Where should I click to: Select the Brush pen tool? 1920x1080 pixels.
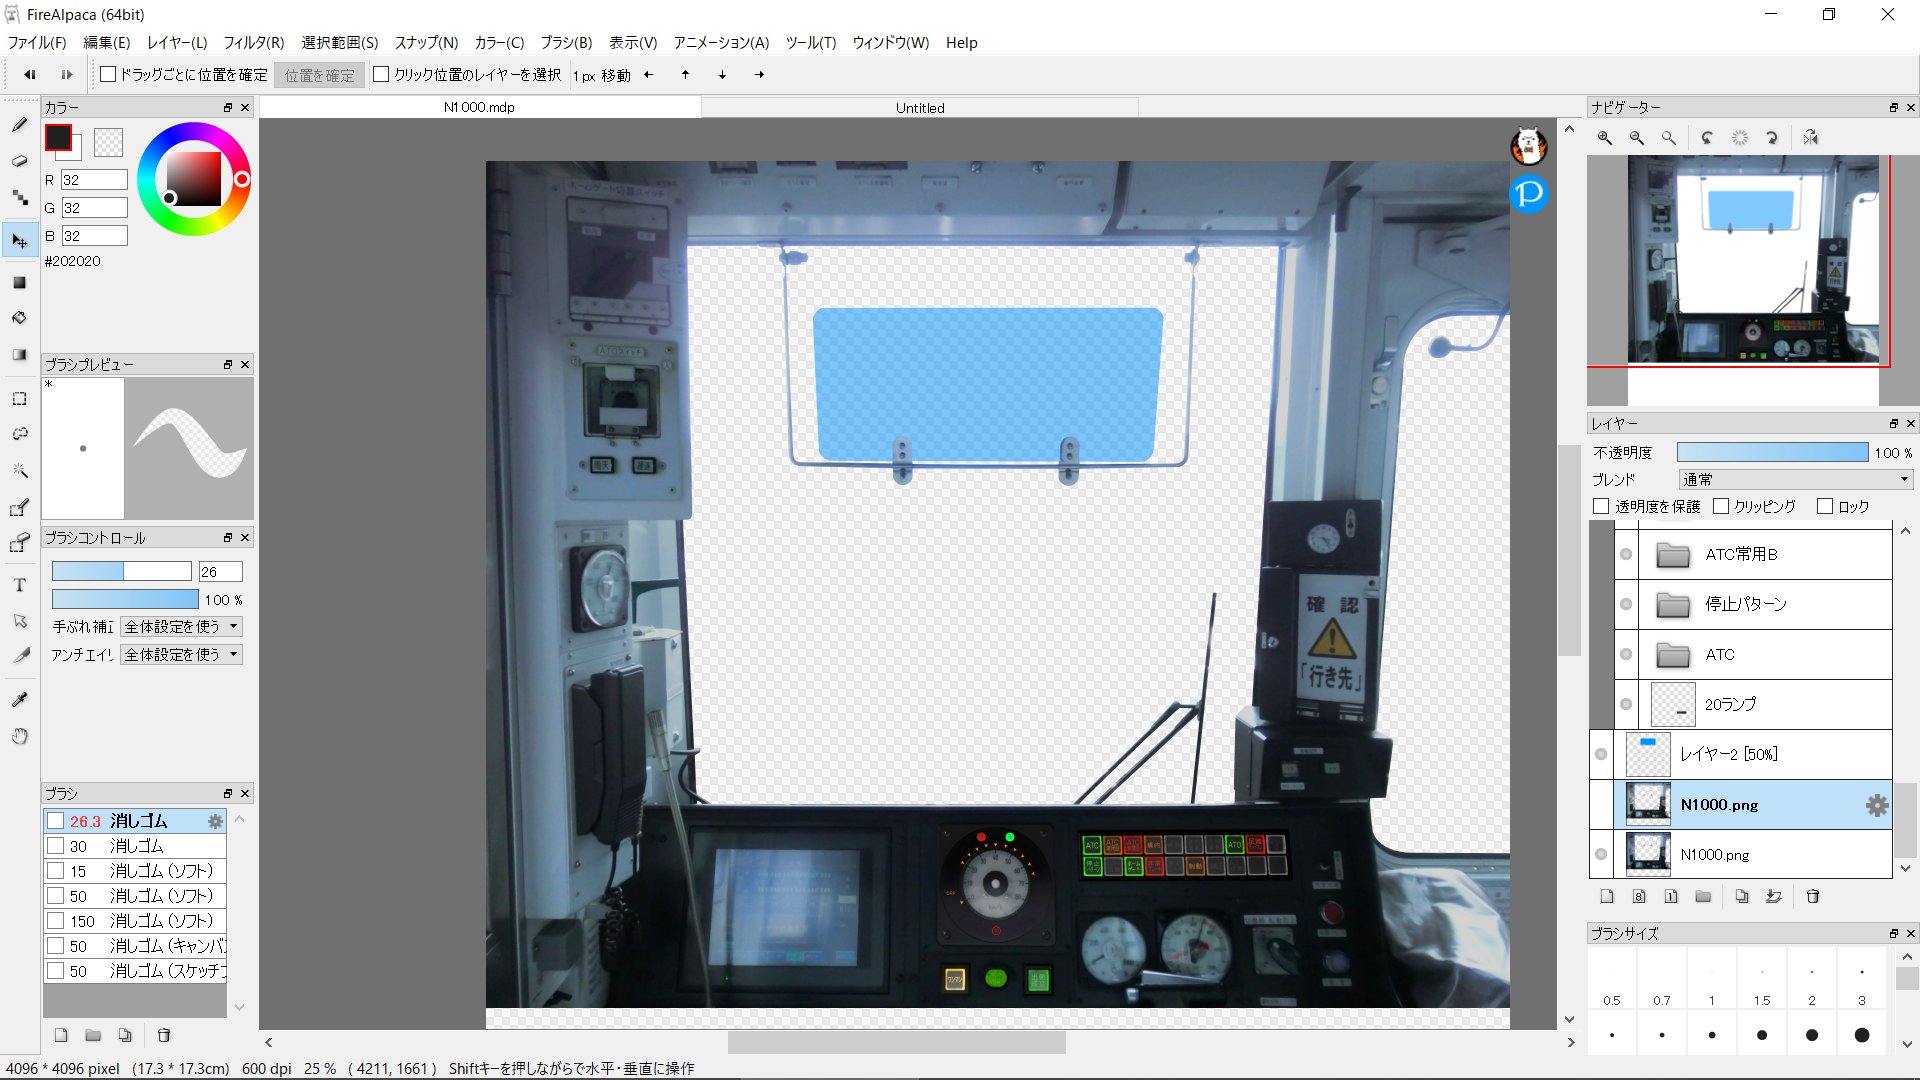[19, 125]
